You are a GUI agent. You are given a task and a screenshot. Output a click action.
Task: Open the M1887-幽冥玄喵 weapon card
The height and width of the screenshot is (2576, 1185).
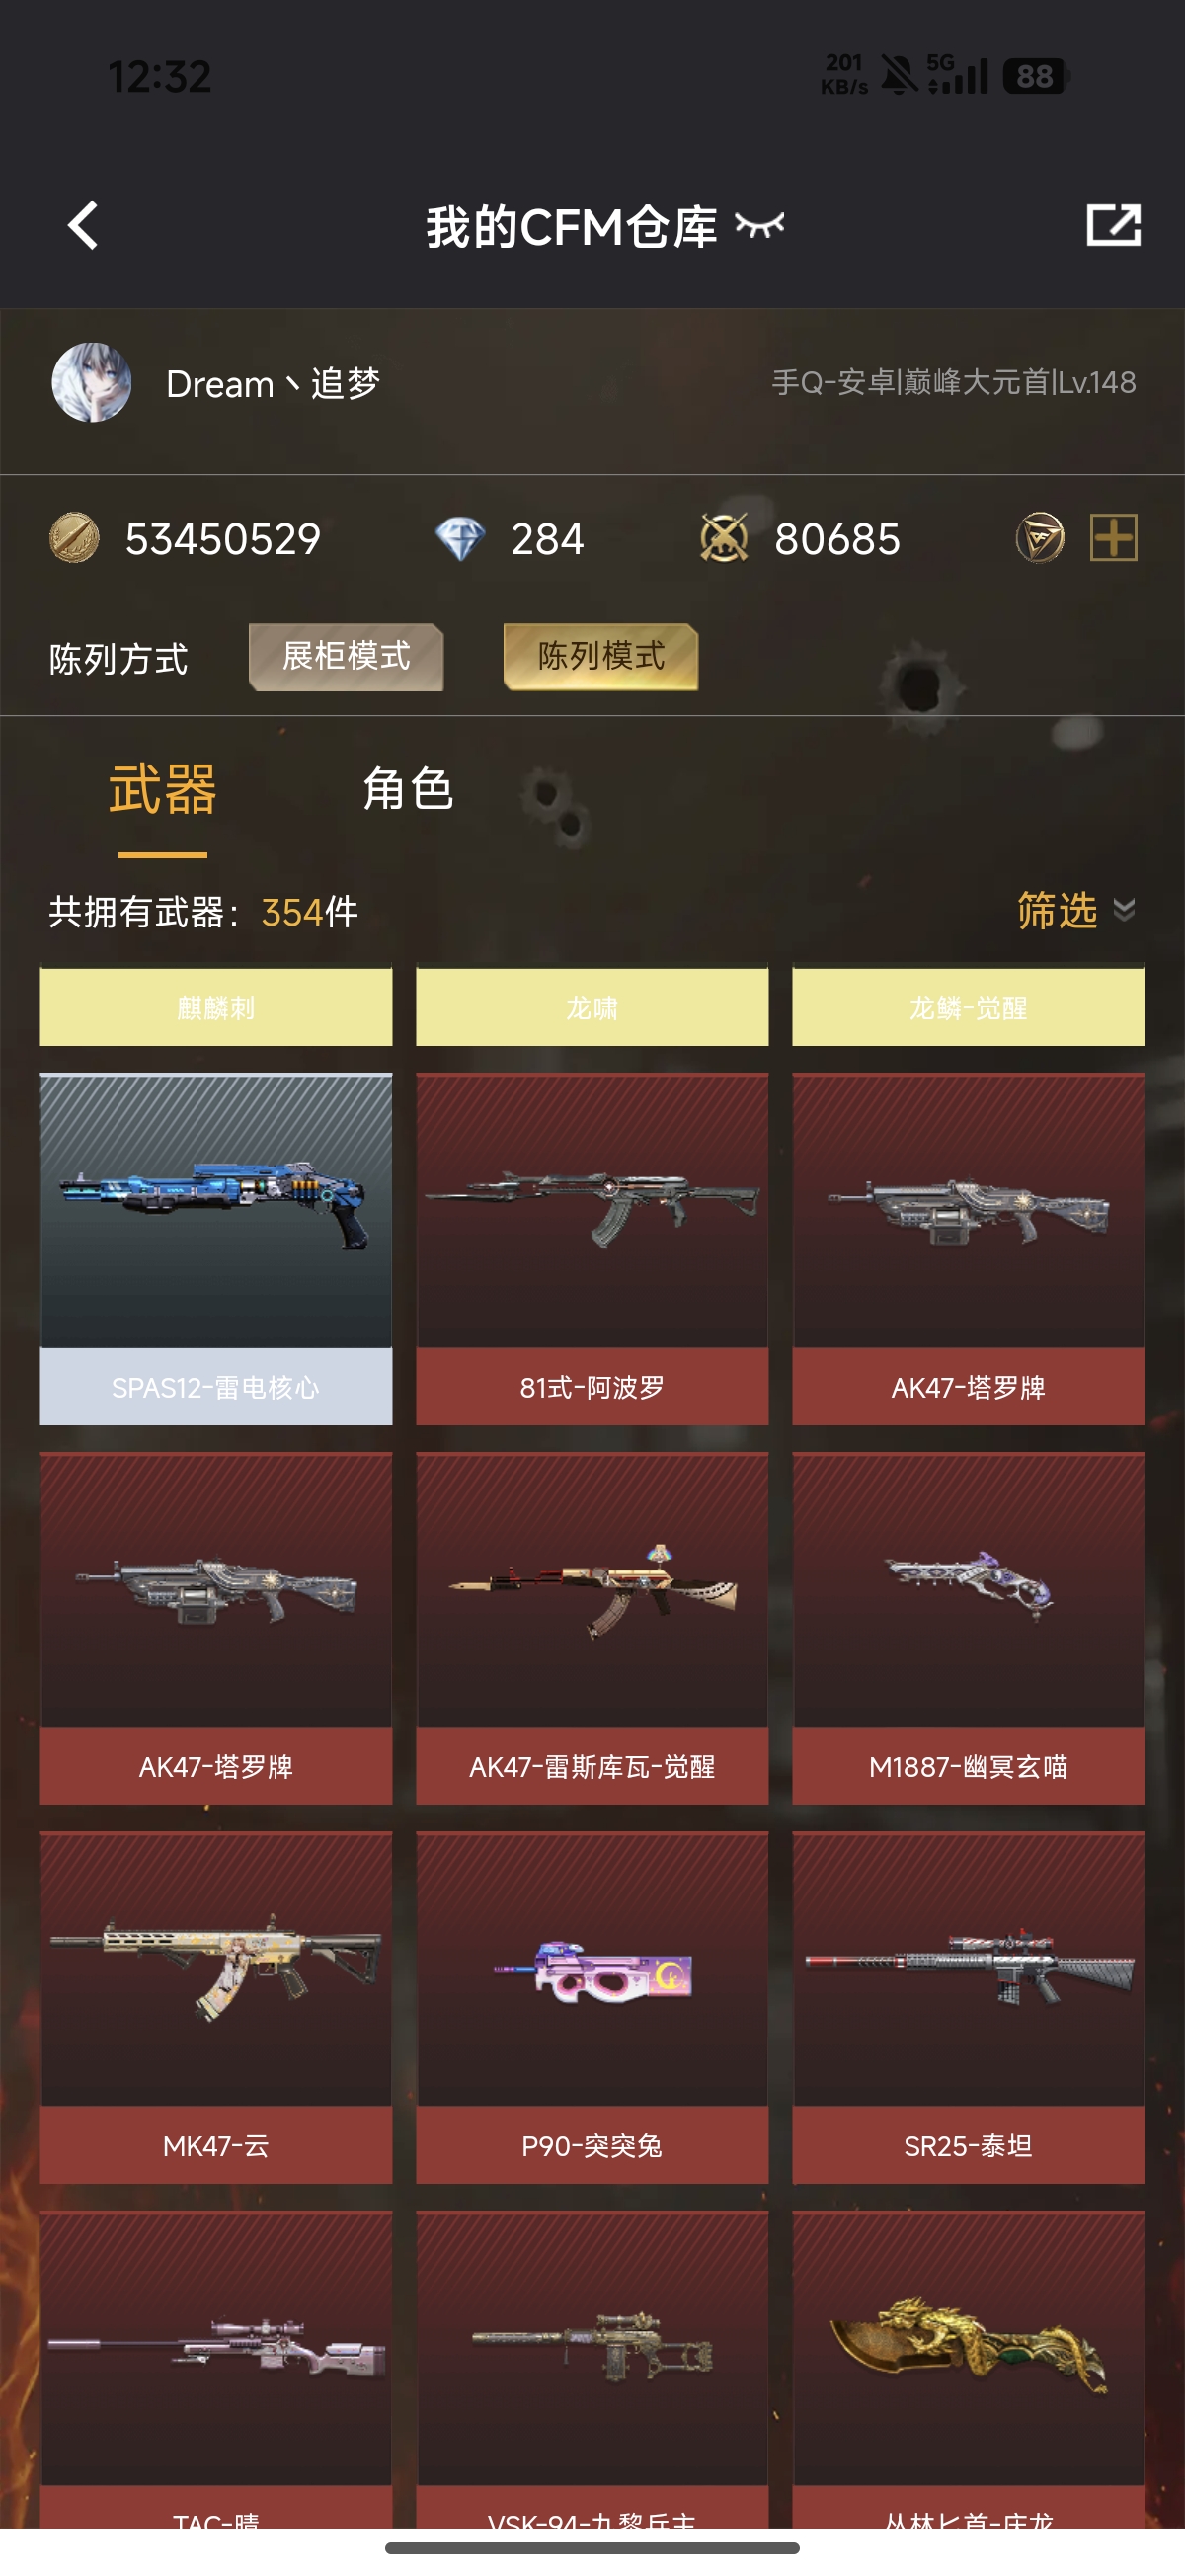[x=968, y=1628]
